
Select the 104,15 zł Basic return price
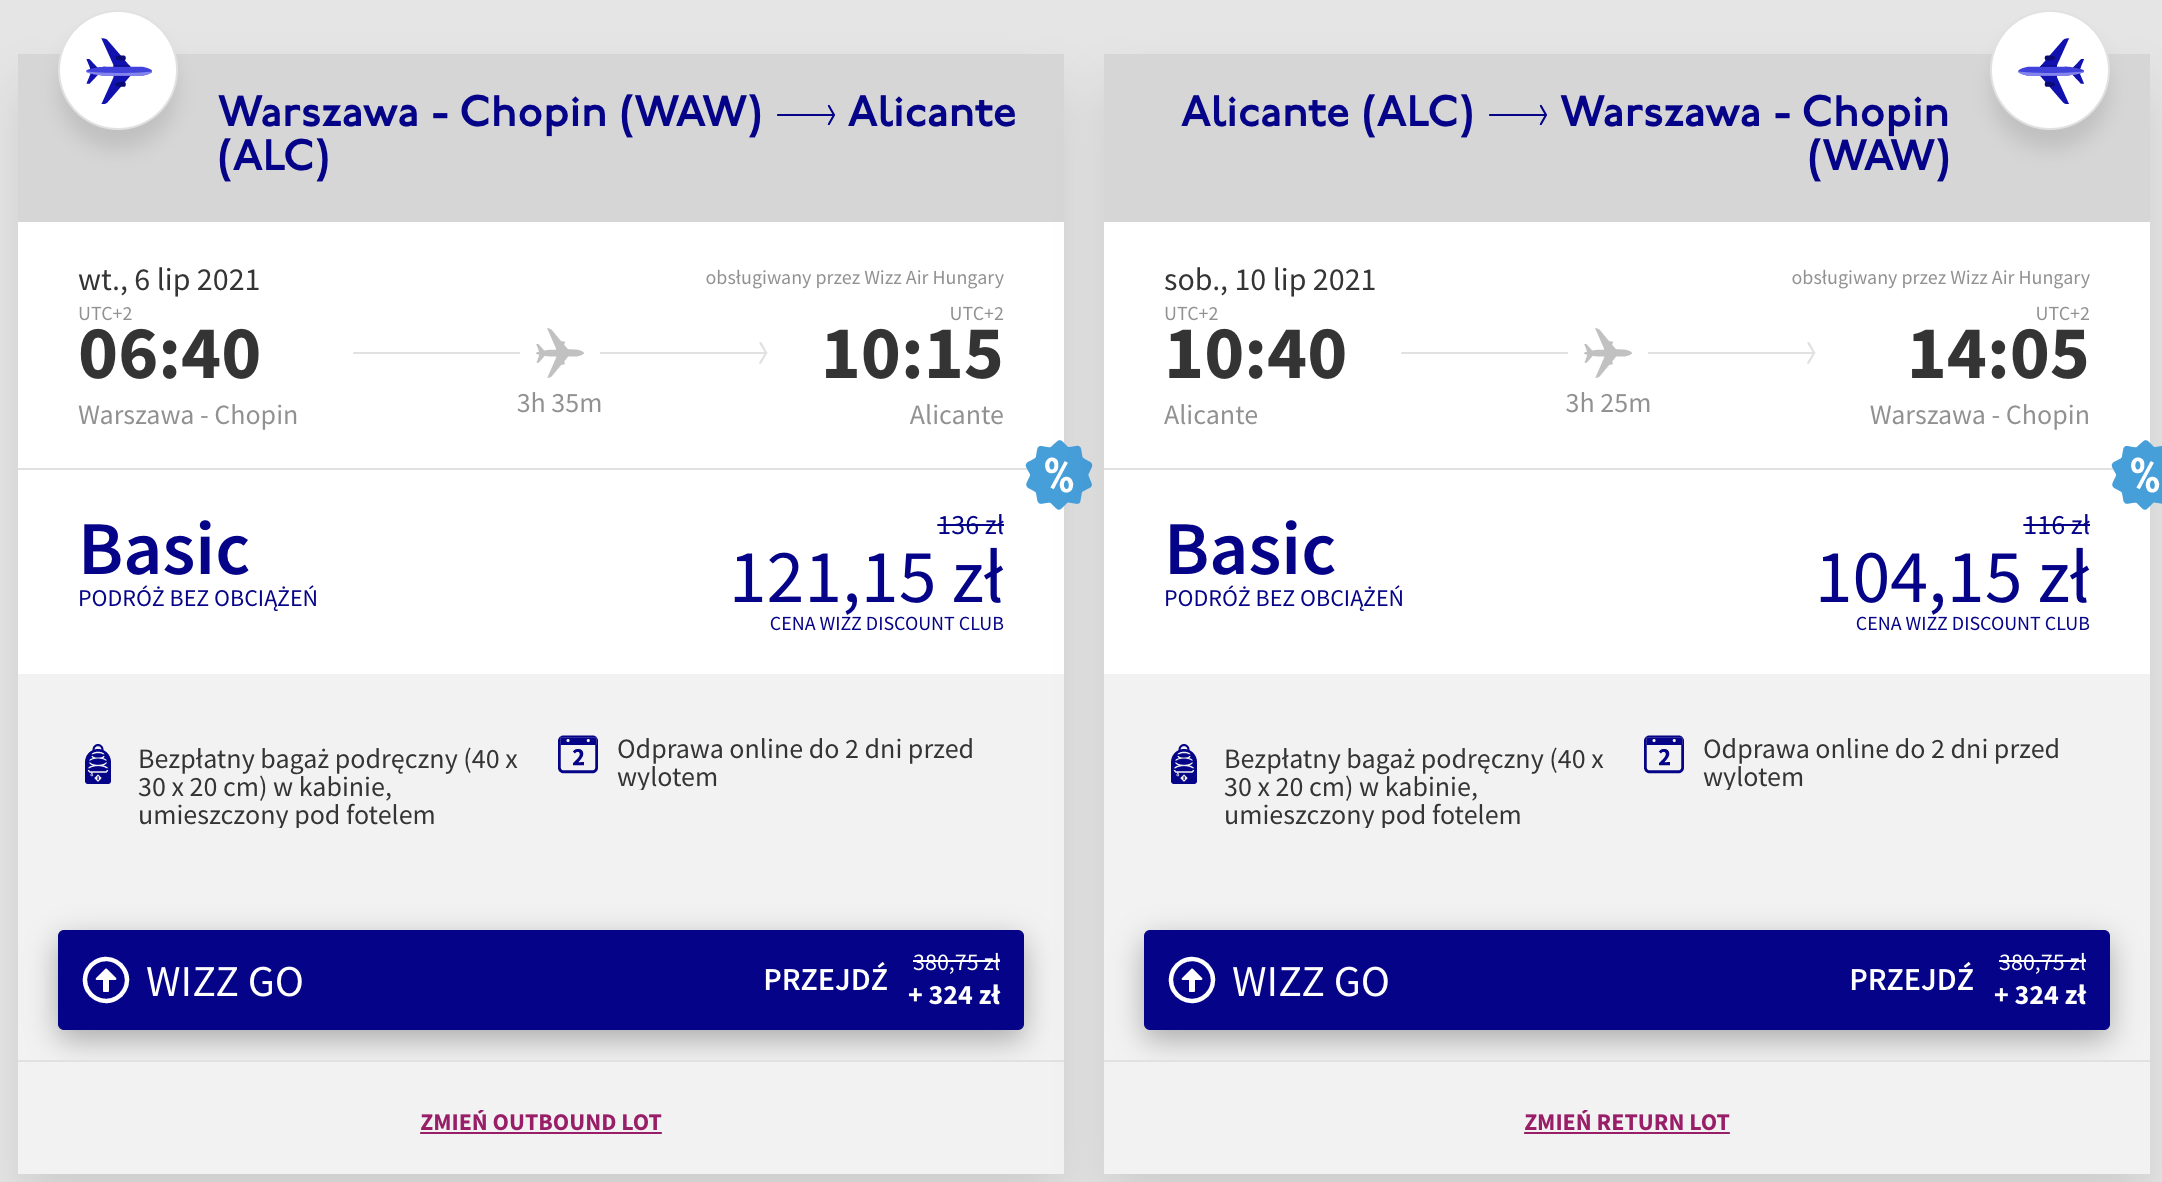(x=1953, y=579)
